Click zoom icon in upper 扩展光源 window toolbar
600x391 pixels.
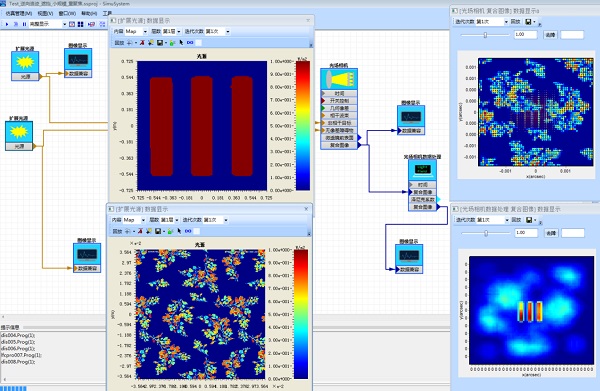point(130,43)
